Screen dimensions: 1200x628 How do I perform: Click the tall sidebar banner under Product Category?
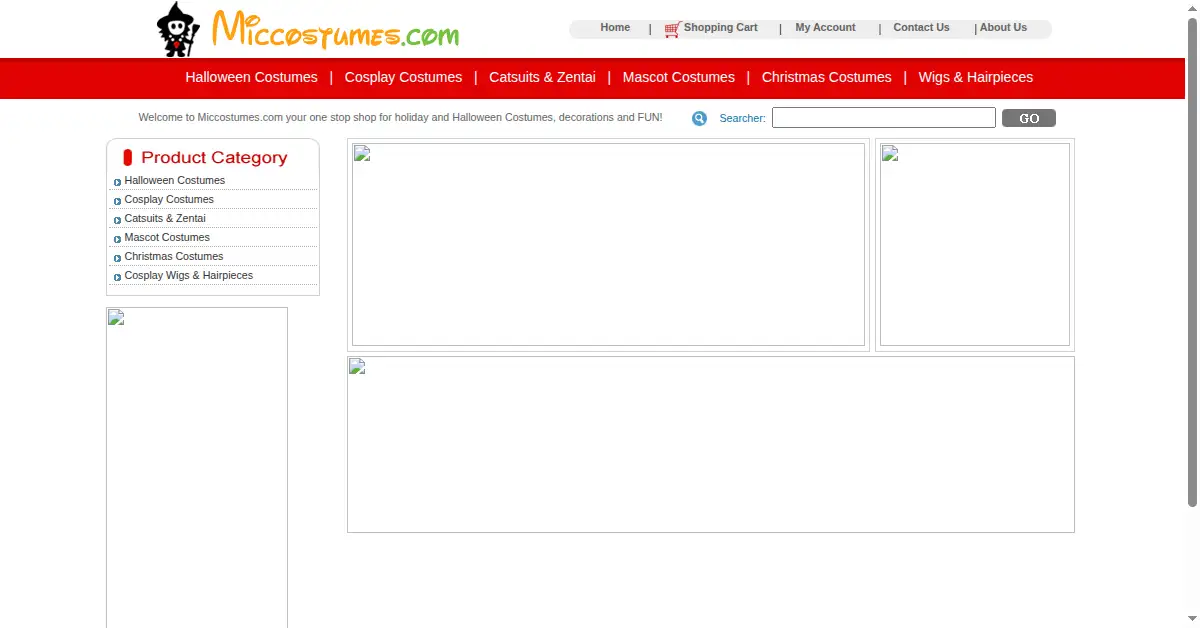click(197, 468)
